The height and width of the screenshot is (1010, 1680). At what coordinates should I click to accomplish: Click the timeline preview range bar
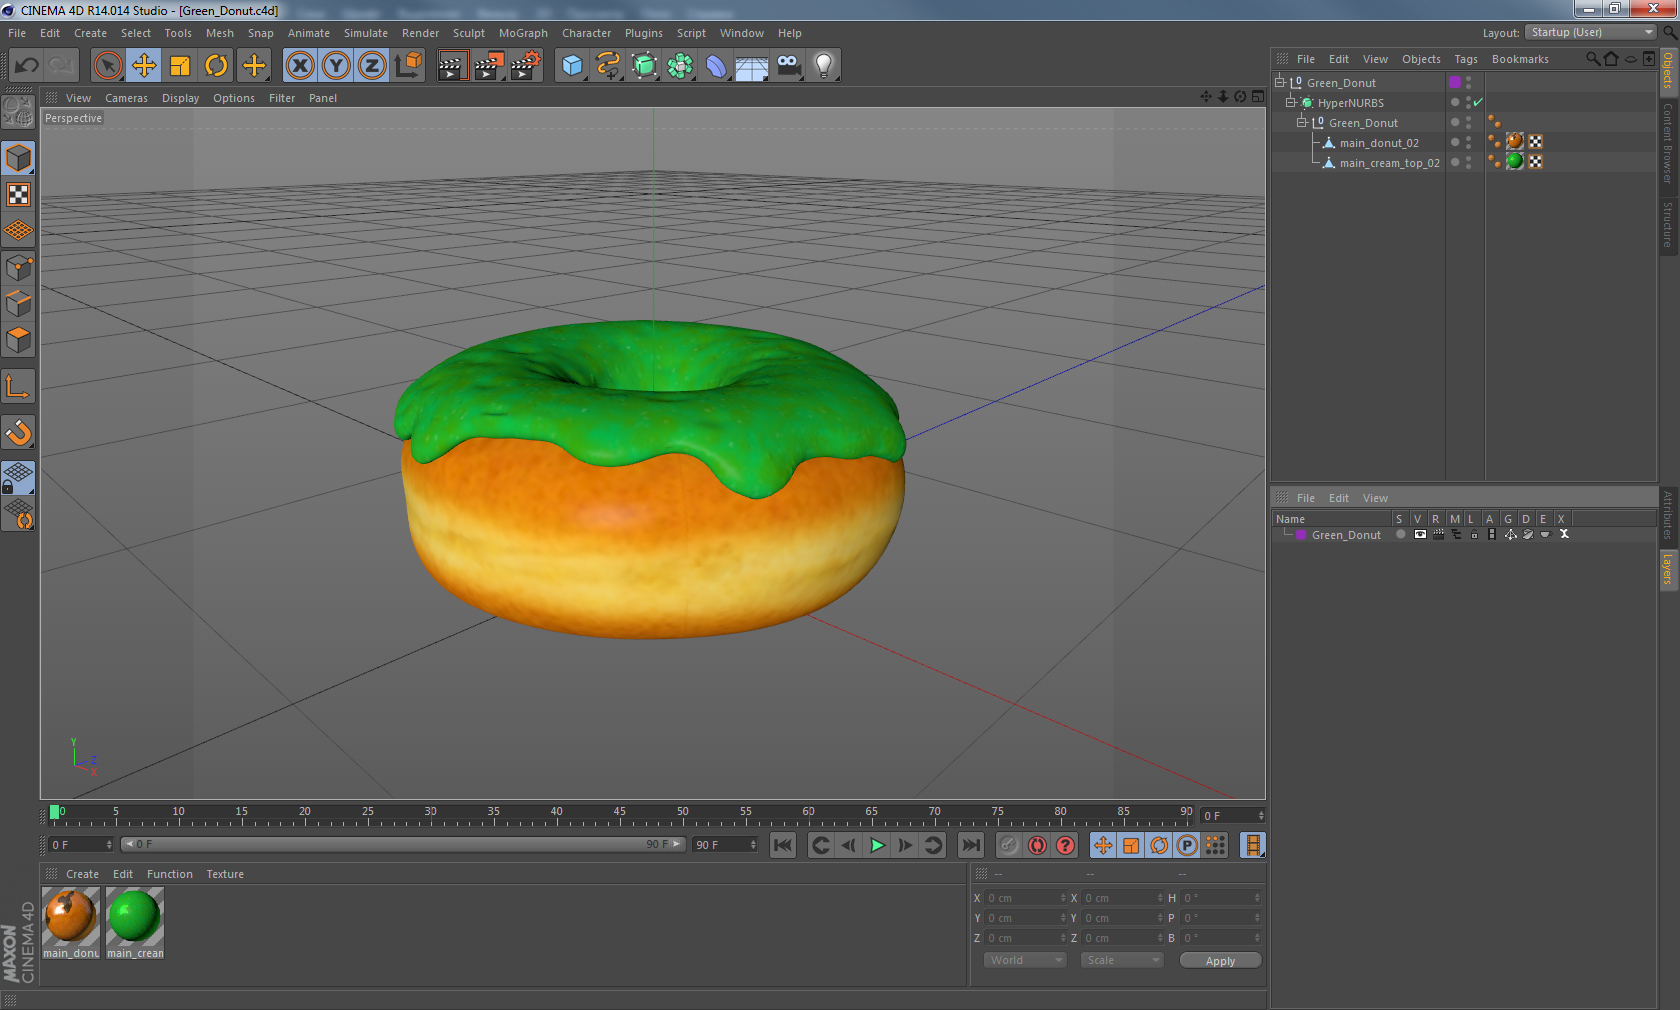403,845
